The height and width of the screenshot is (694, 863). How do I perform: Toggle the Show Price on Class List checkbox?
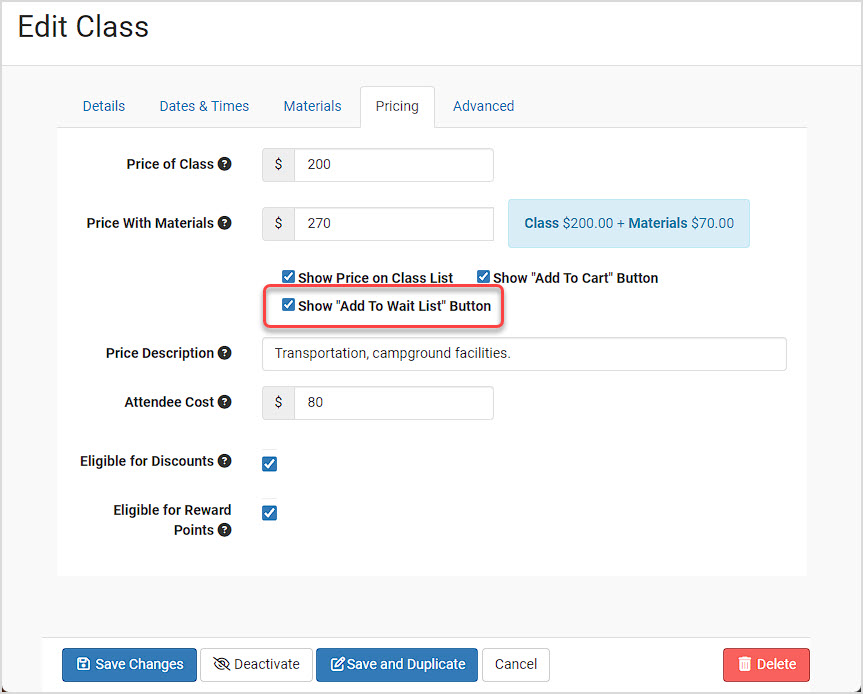coord(288,276)
